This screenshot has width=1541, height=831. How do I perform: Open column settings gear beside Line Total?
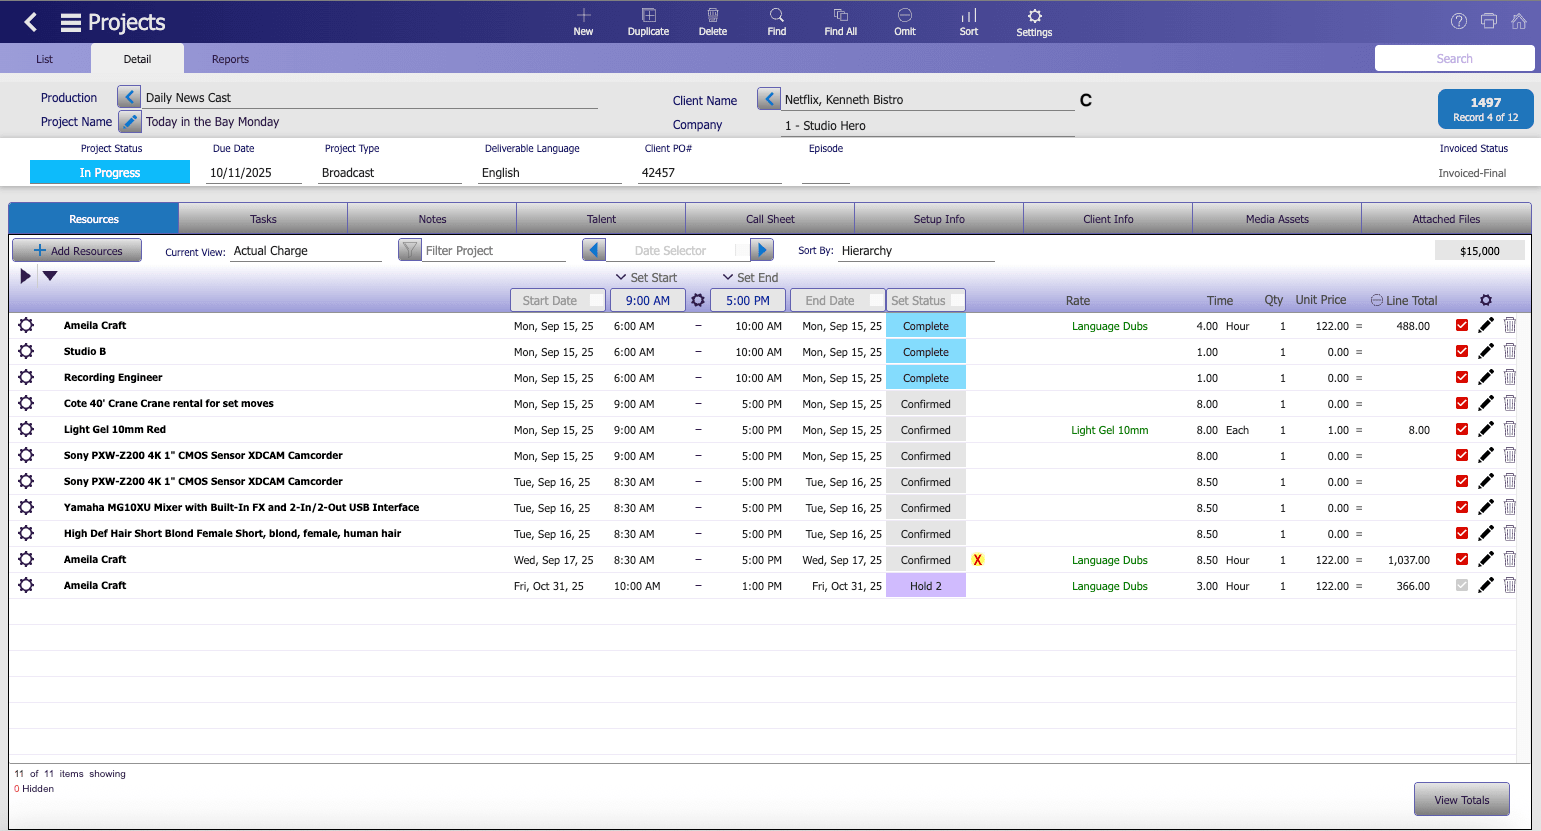(1486, 300)
